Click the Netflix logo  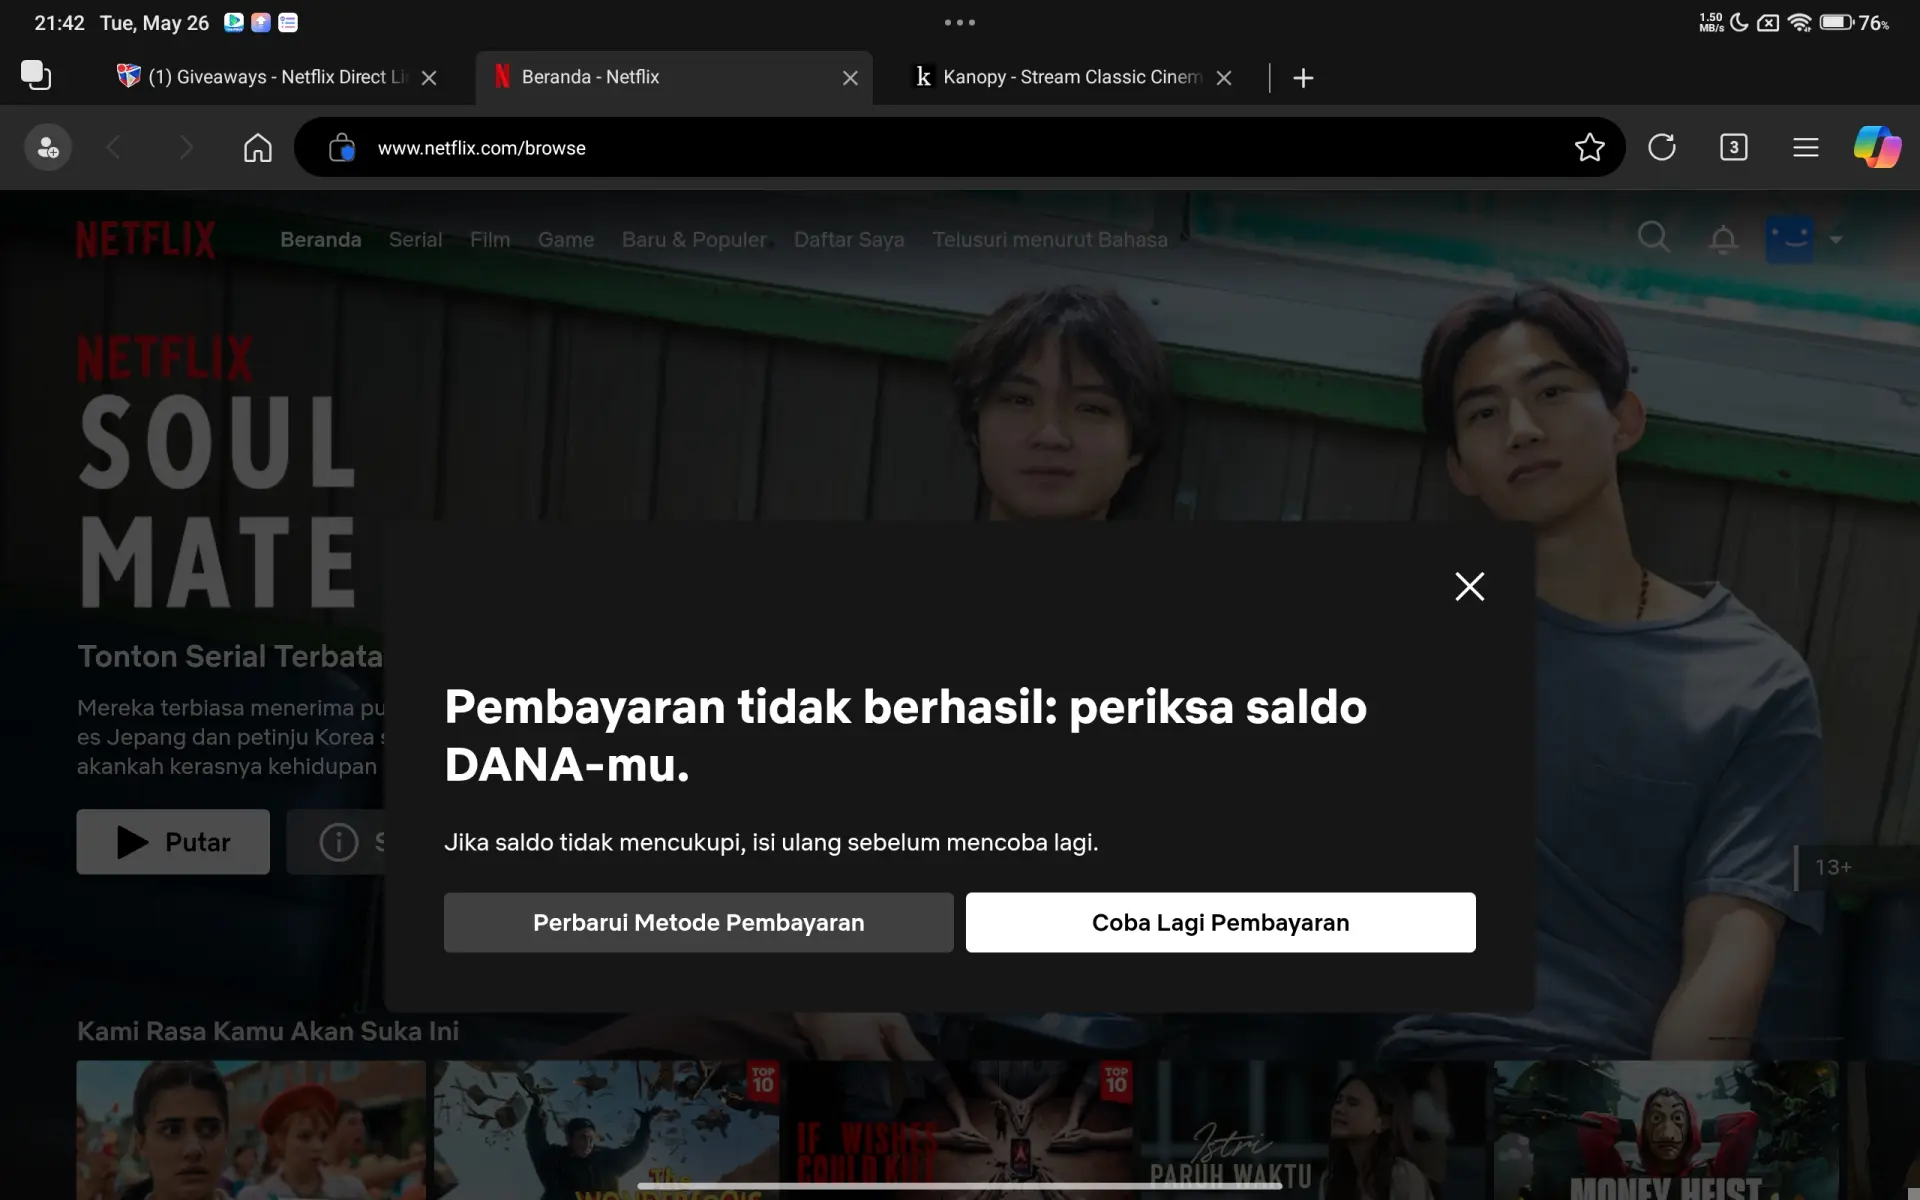coord(146,240)
